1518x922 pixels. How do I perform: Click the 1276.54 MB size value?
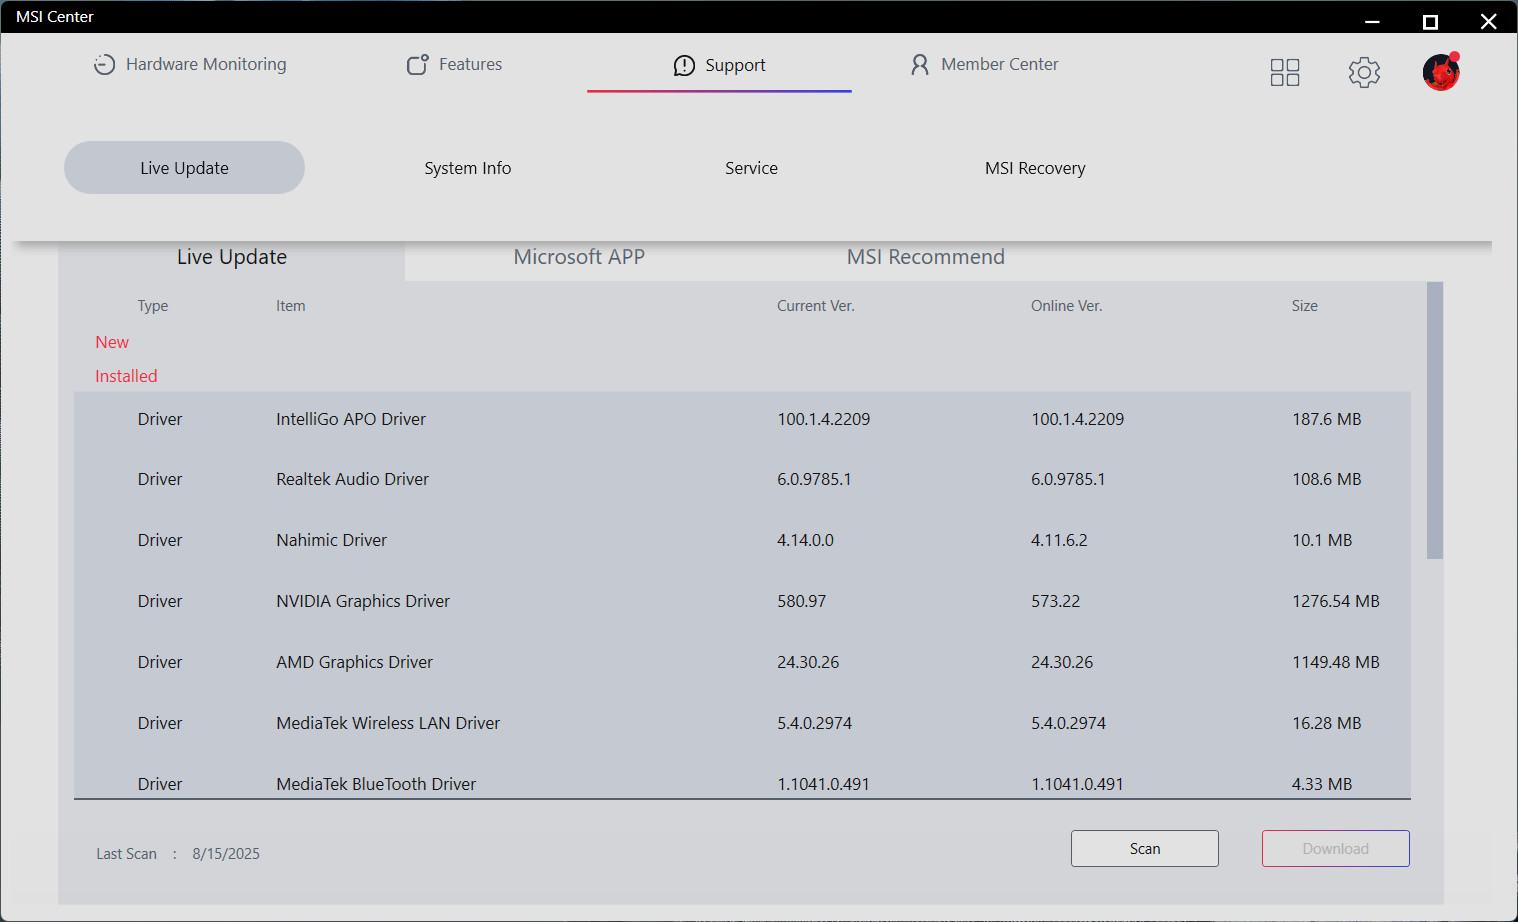[1336, 601]
